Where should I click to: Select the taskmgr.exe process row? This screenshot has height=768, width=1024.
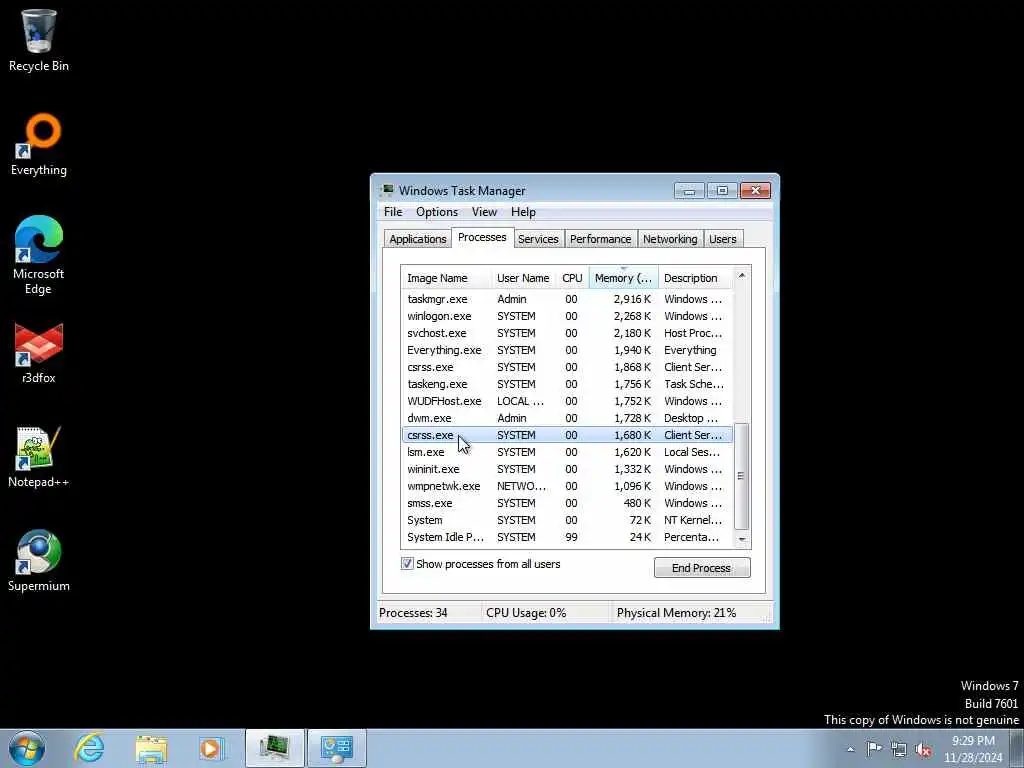(x=567, y=298)
